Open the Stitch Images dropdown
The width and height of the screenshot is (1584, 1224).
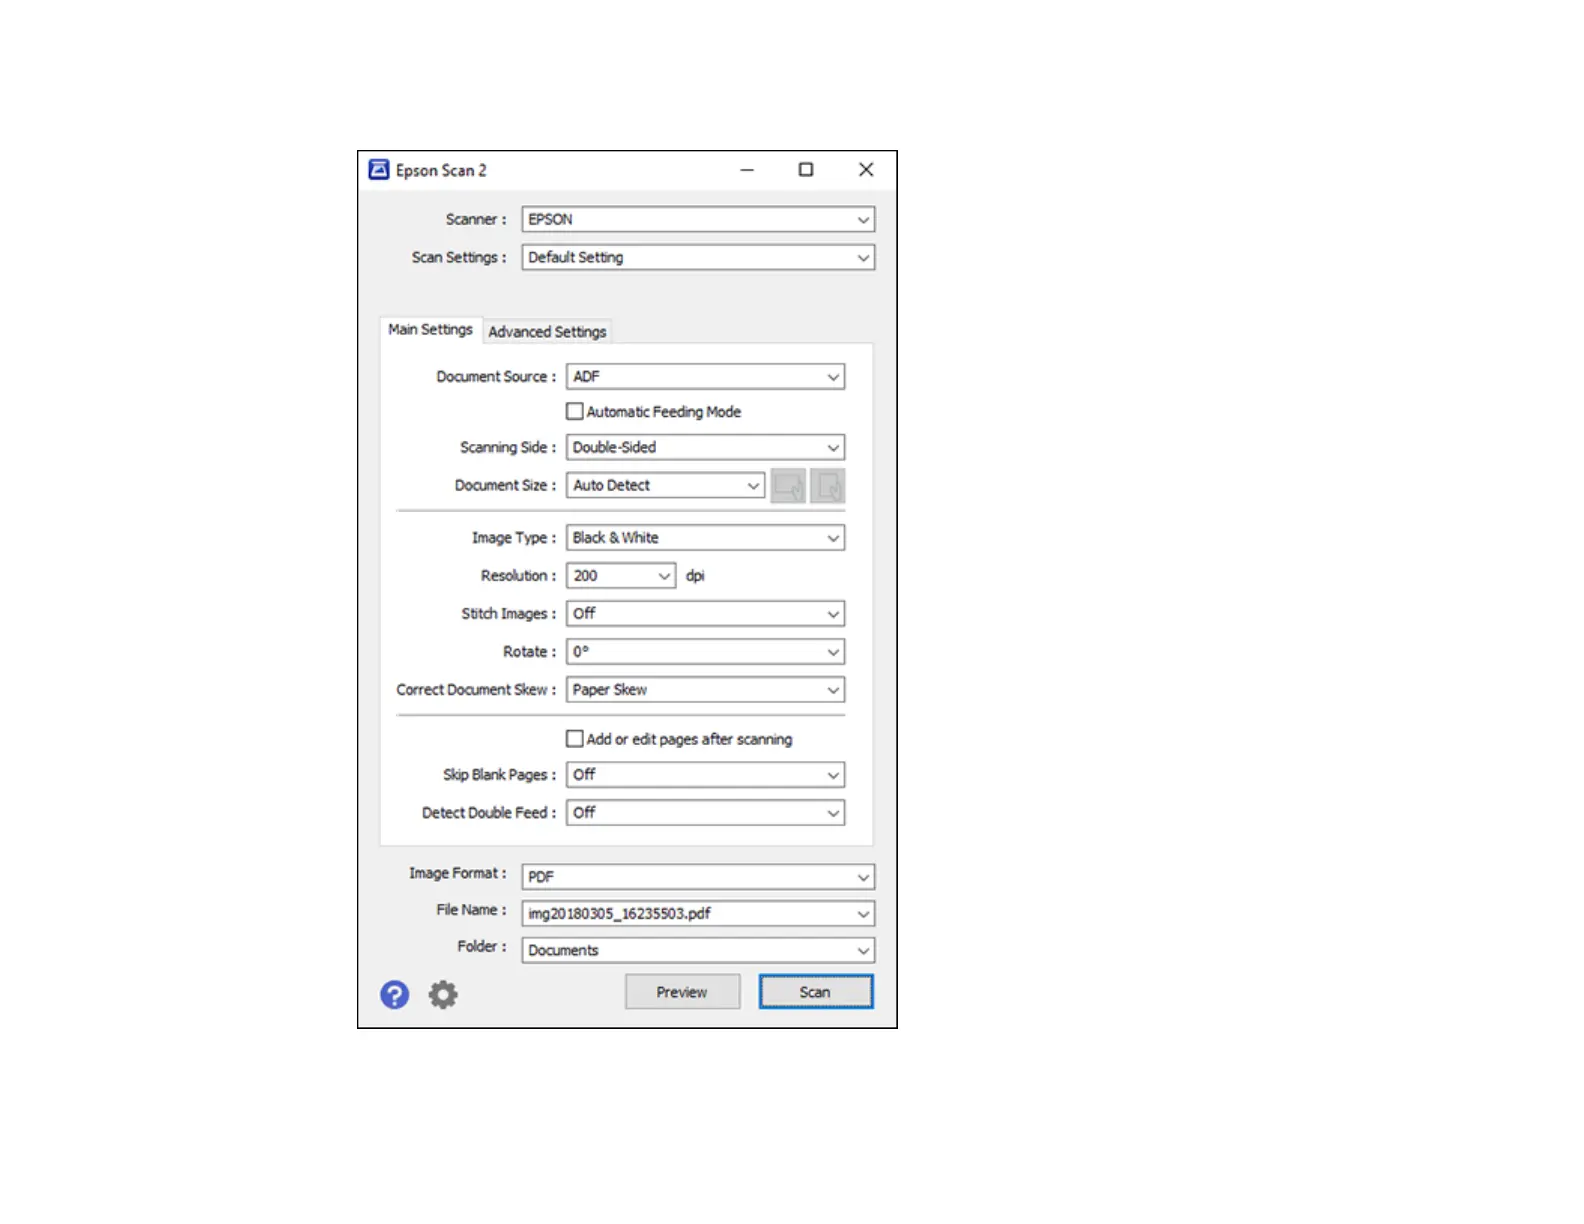tap(706, 614)
